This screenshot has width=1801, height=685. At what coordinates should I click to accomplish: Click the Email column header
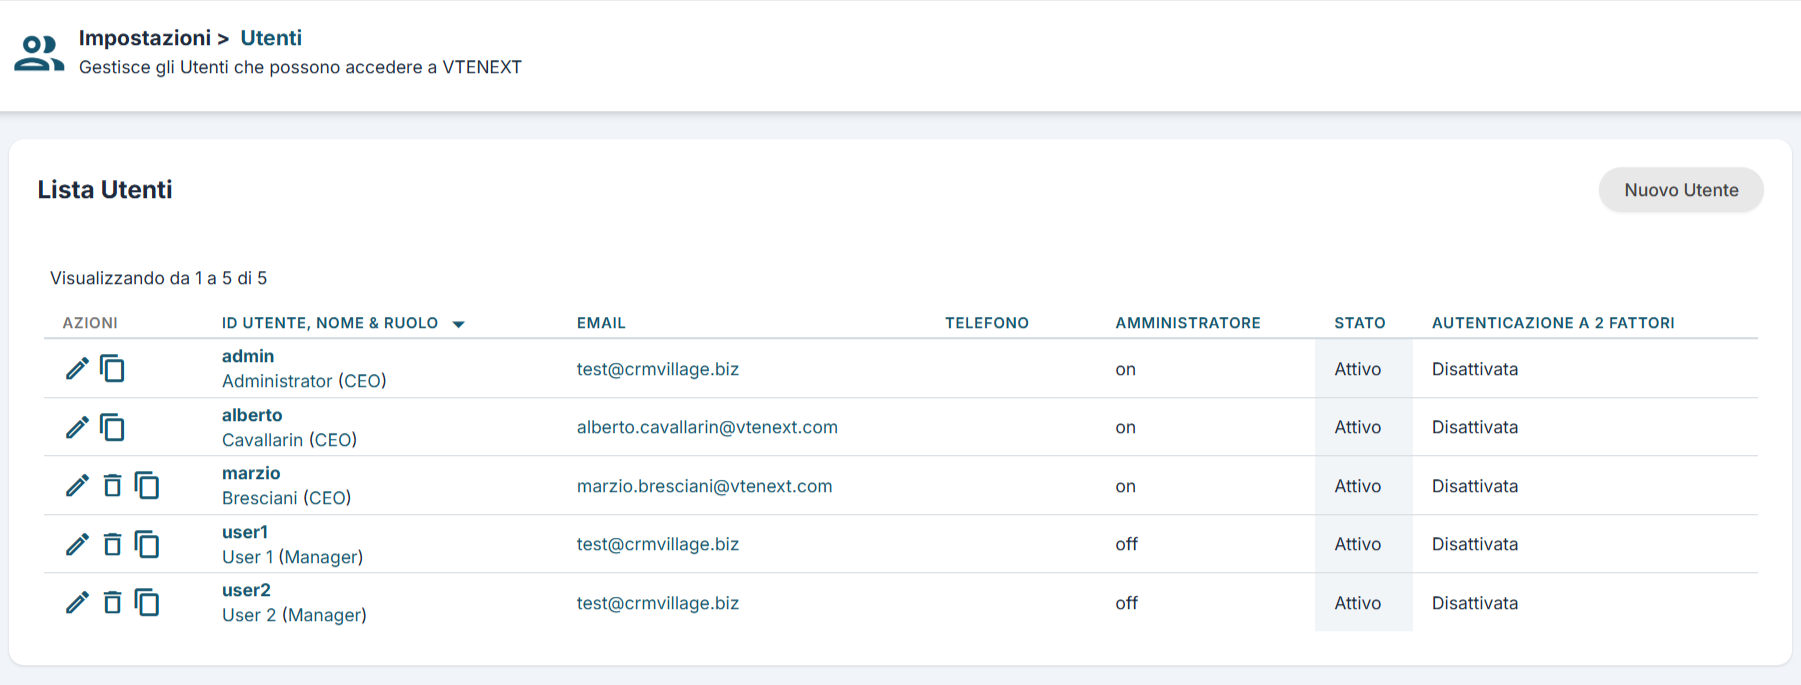coord(601,323)
